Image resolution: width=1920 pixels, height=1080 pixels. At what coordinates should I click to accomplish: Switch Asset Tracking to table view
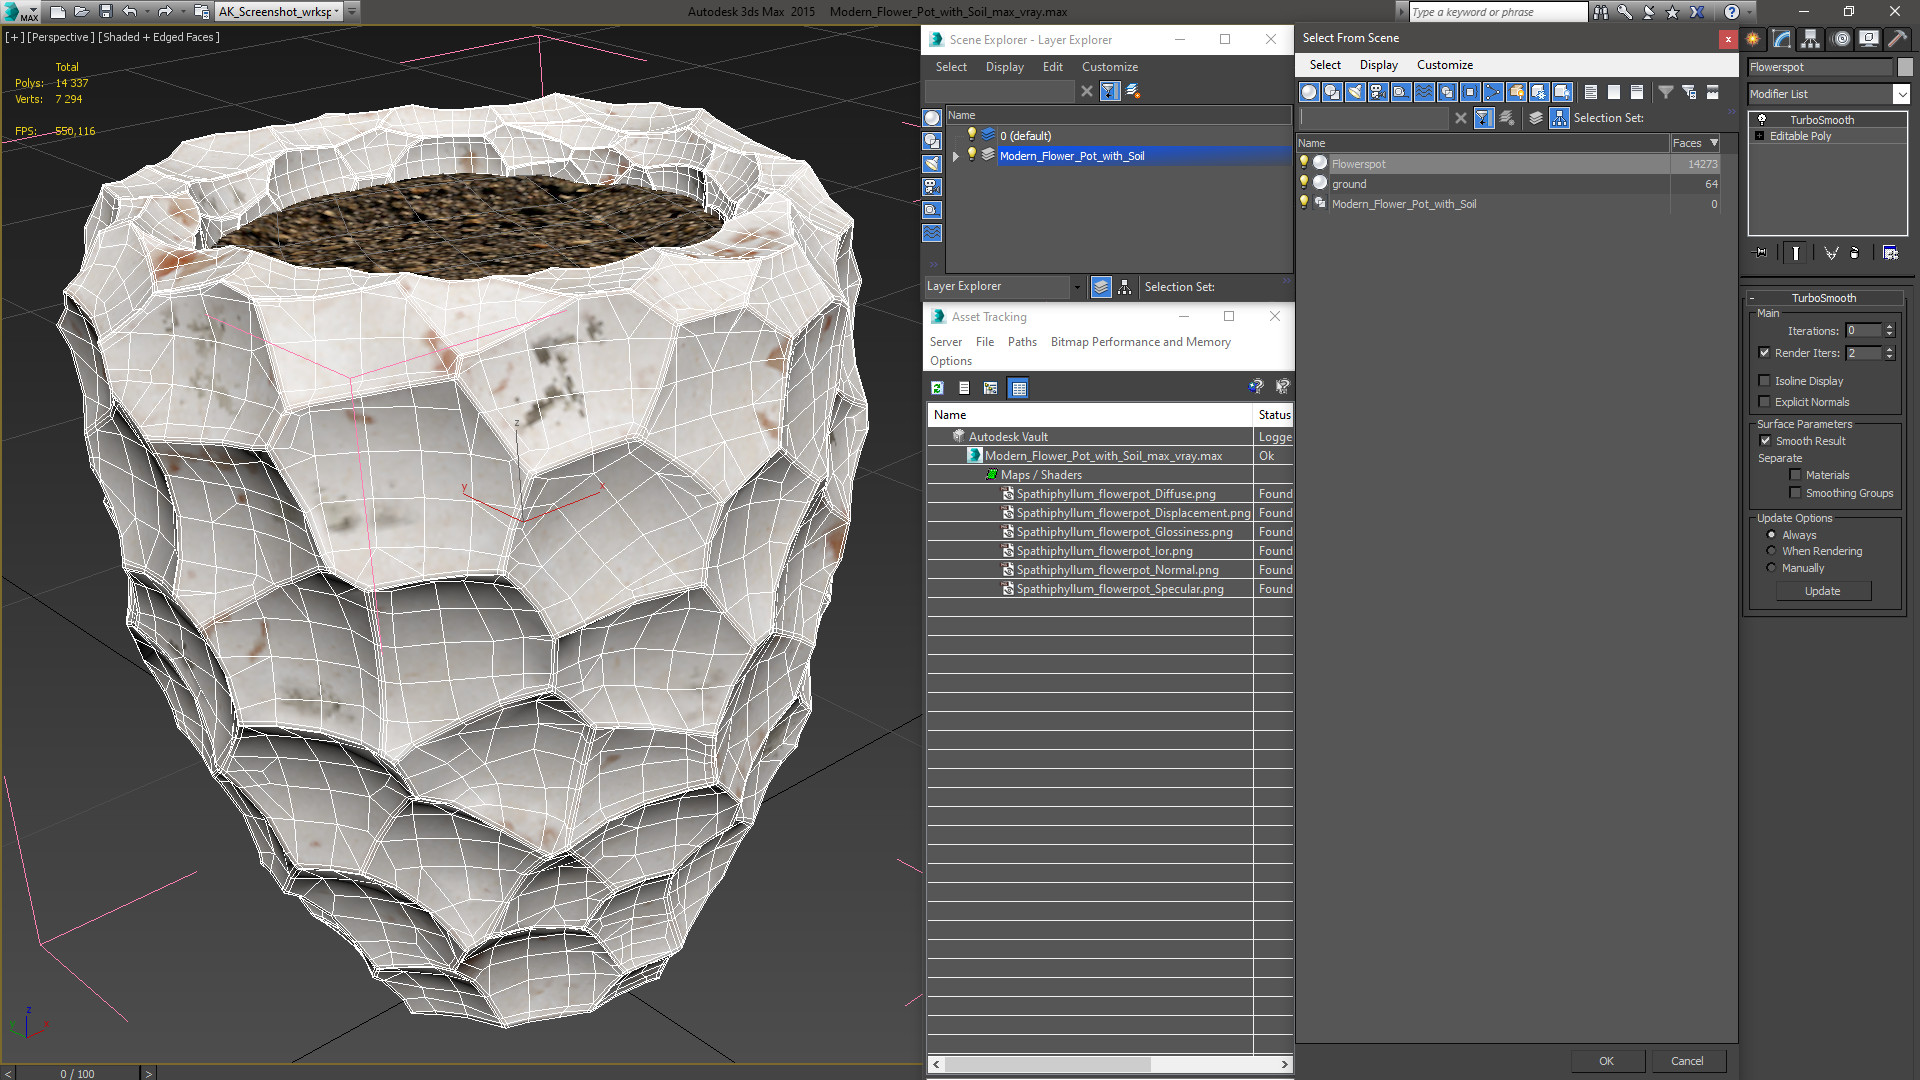click(x=1018, y=388)
